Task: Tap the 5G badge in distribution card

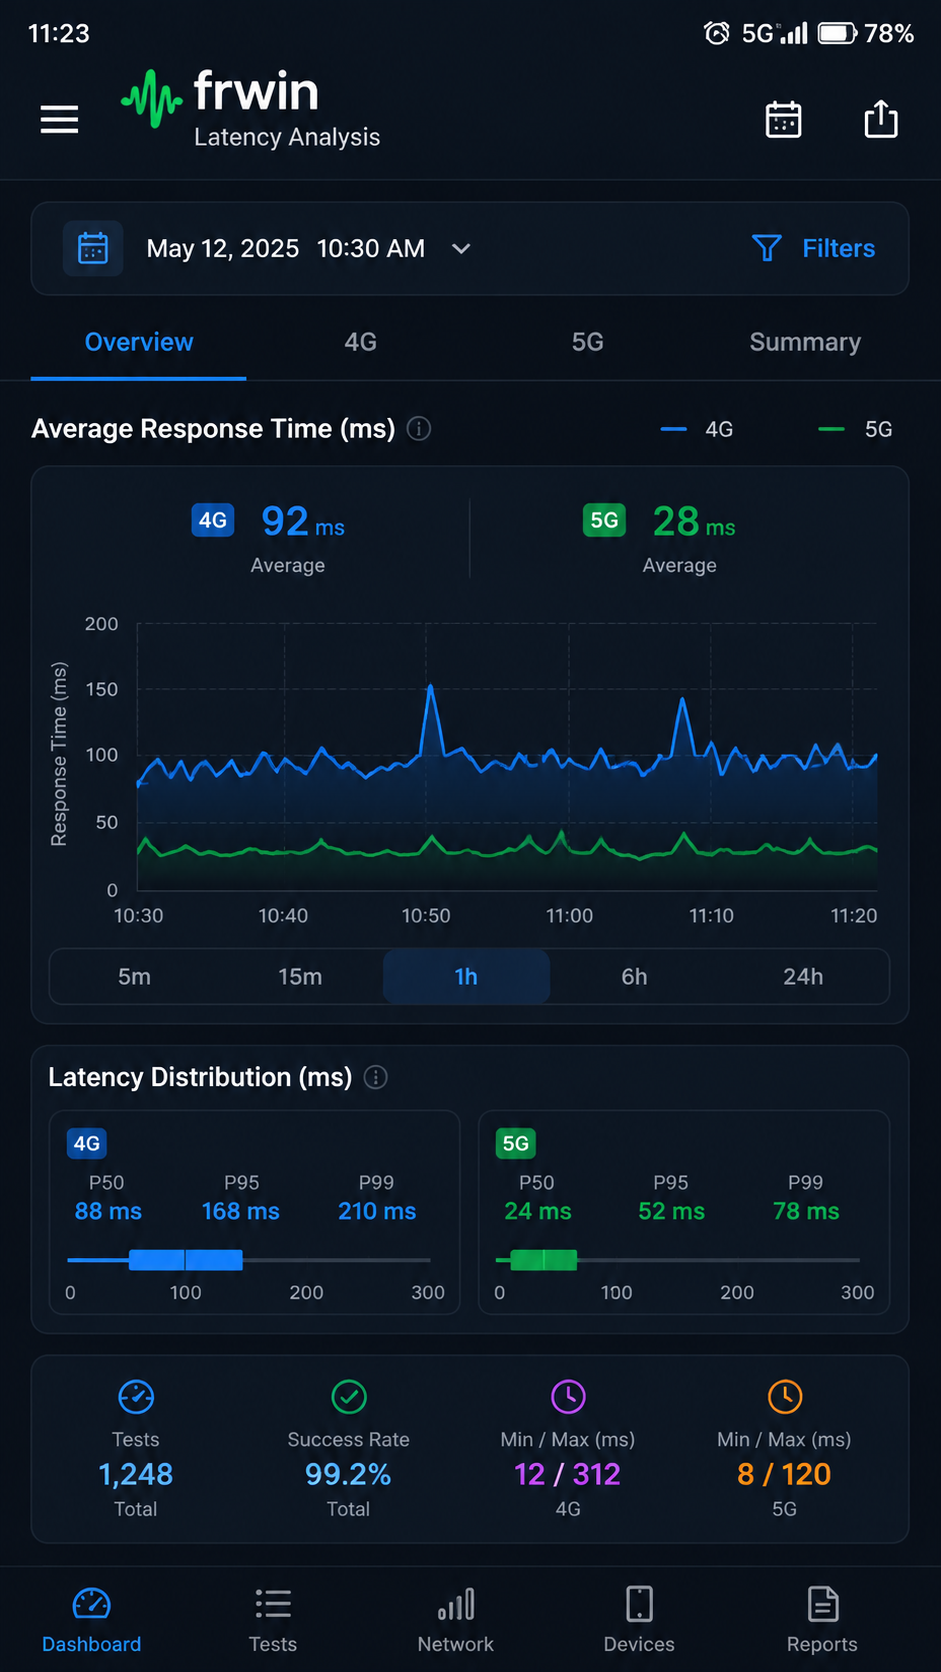Action: tap(516, 1143)
